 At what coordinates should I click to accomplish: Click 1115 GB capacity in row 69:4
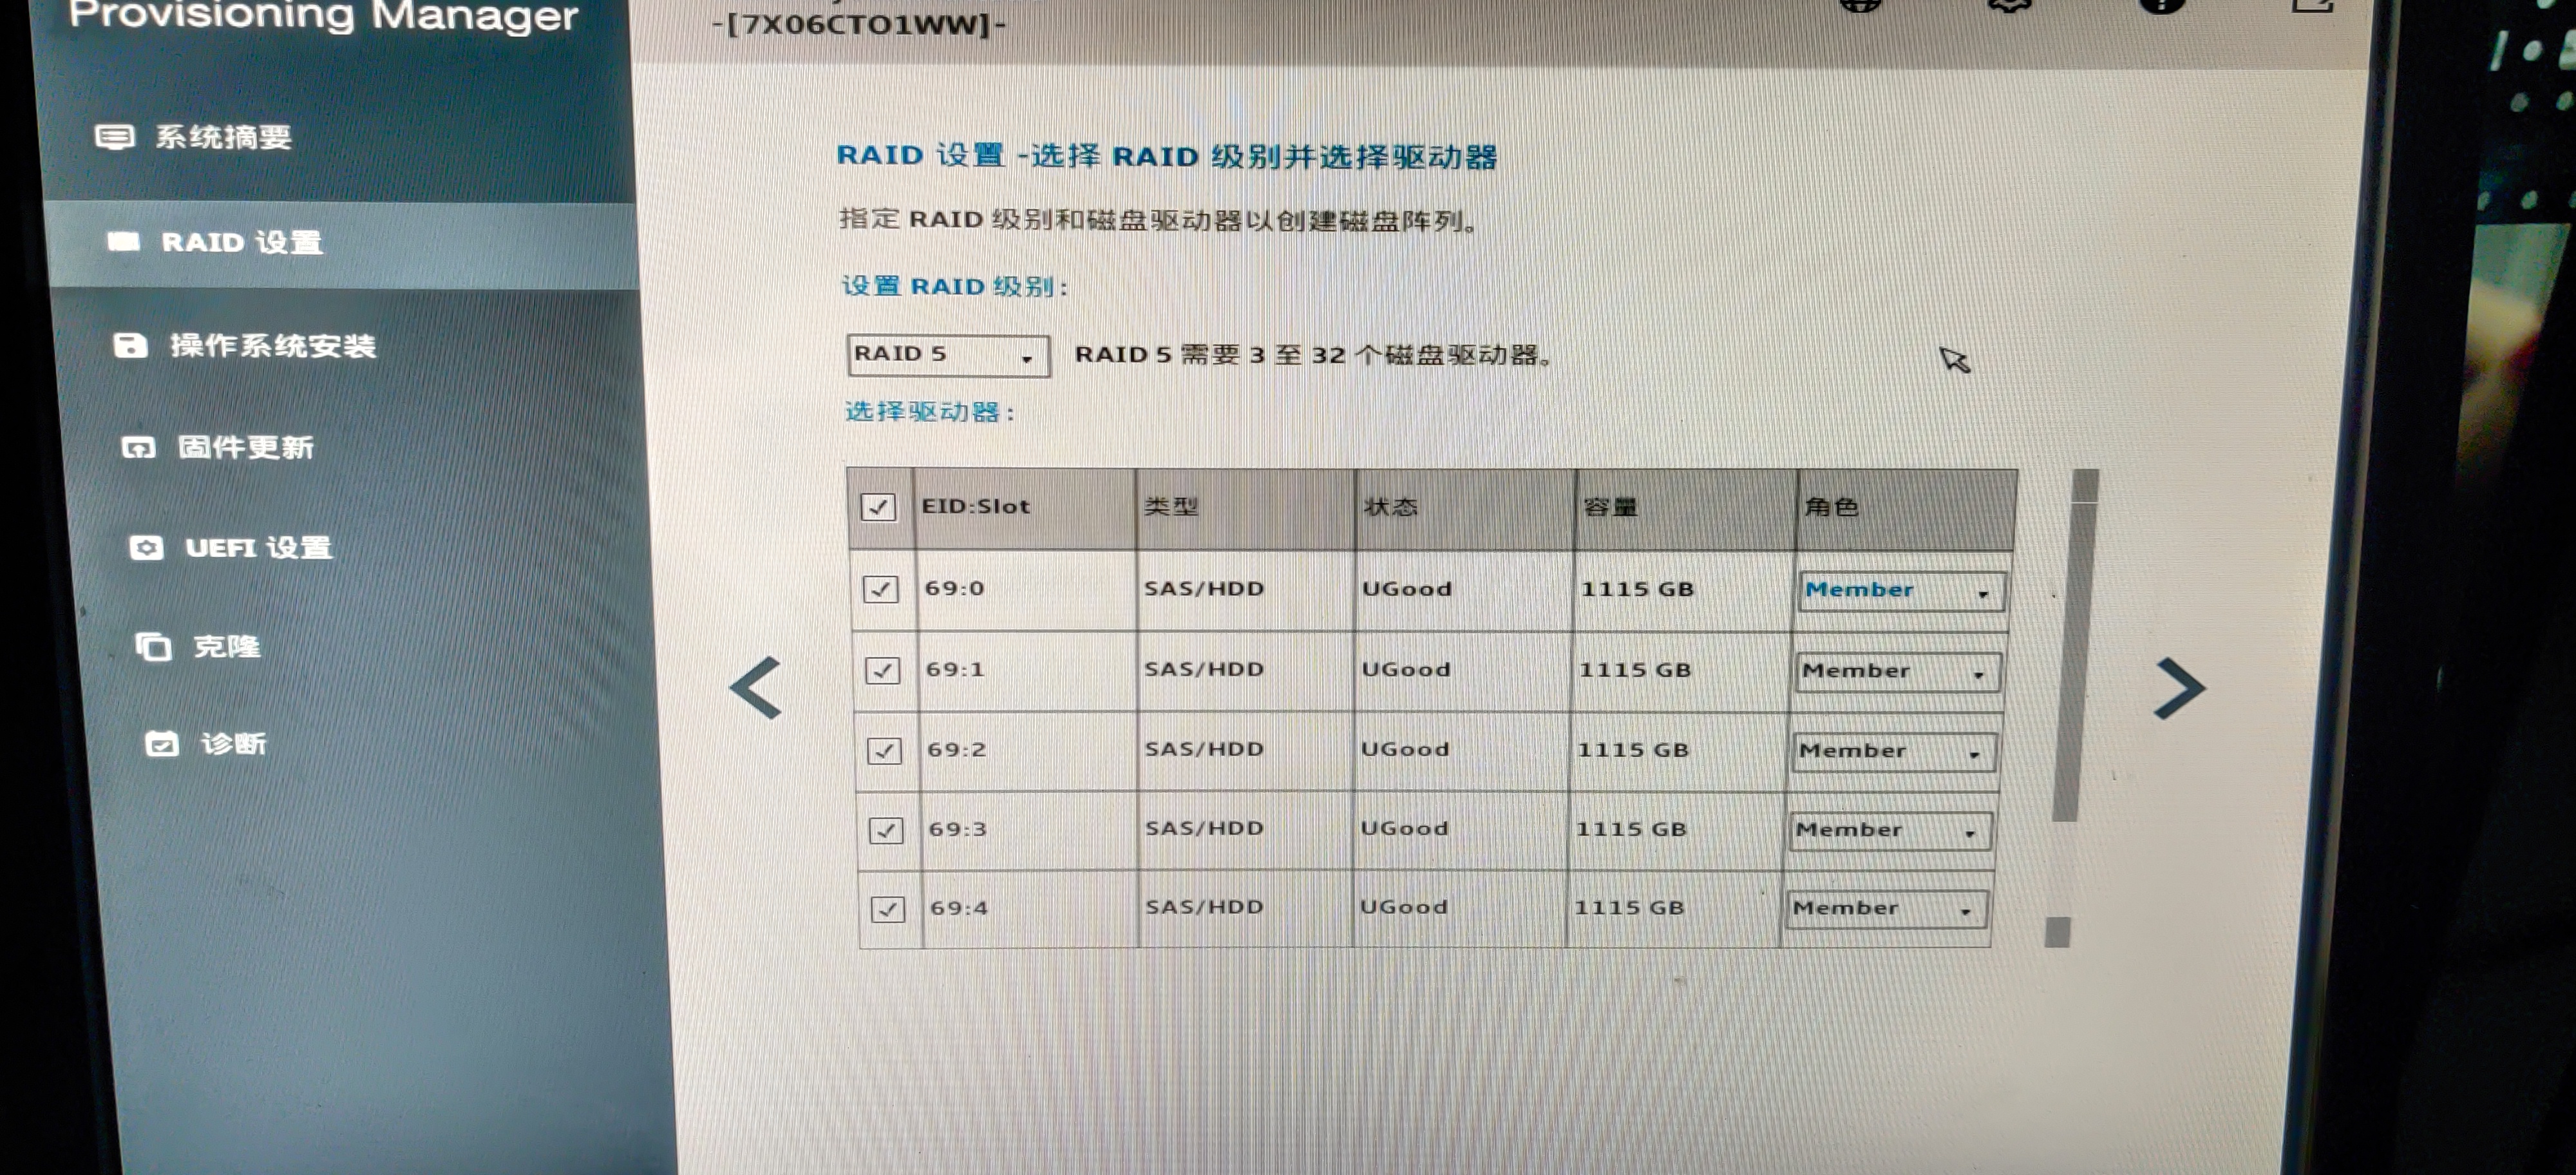tap(1630, 908)
